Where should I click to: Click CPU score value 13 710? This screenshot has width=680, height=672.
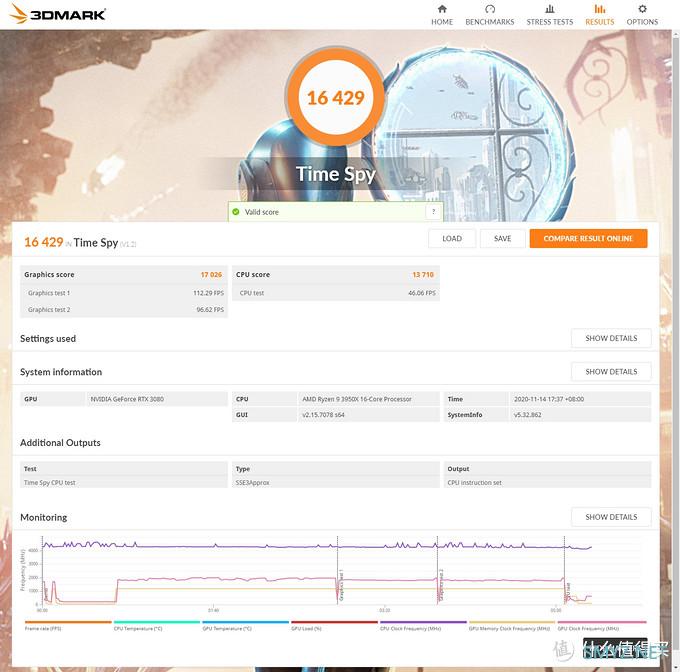[423, 274]
